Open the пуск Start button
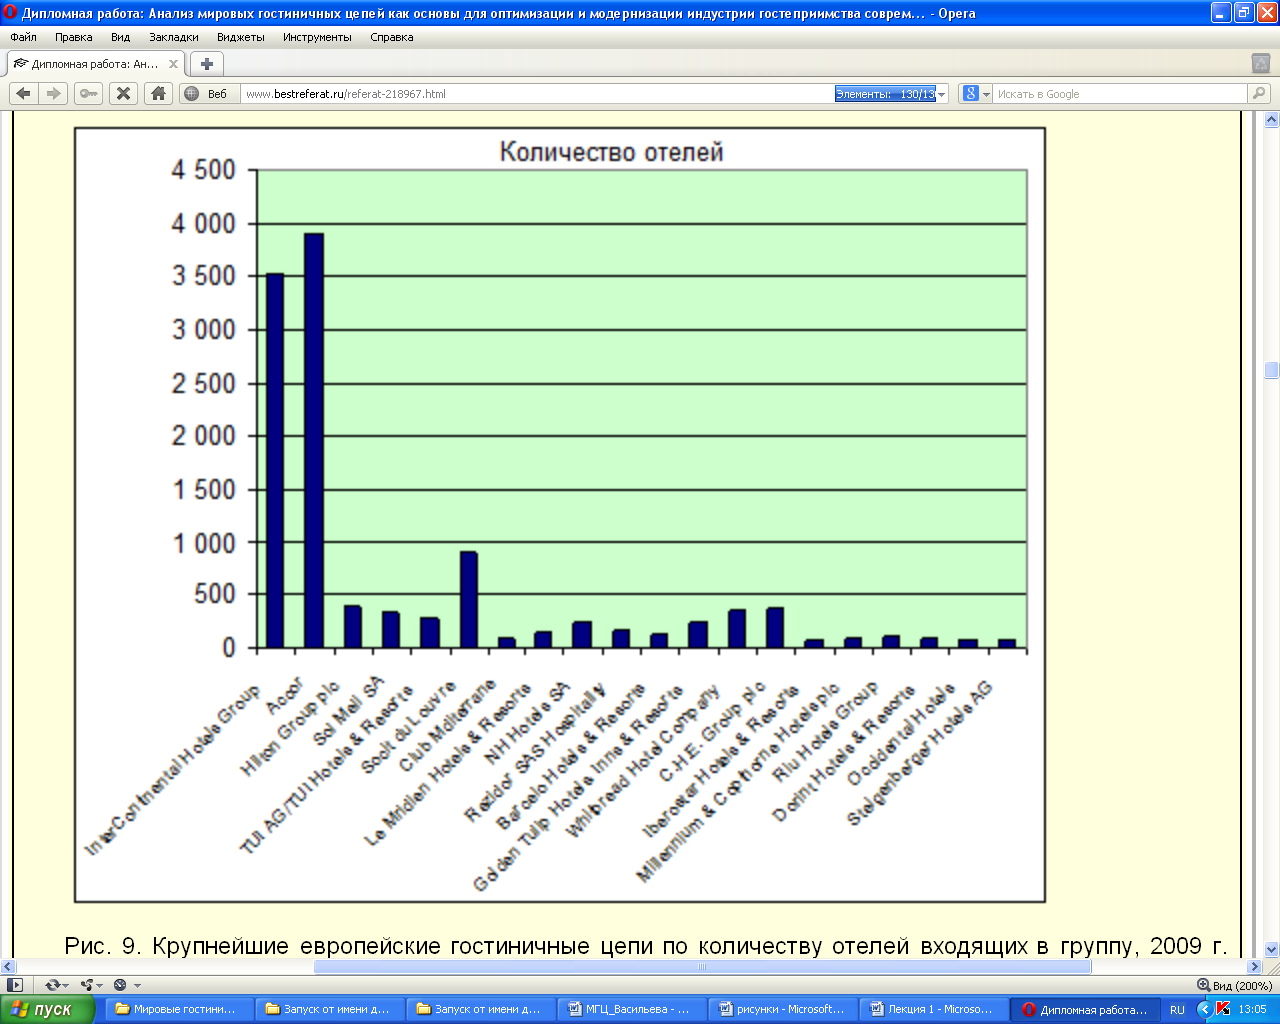Image resolution: width=1280 pixels, height=1024 pixels. 47,1009
